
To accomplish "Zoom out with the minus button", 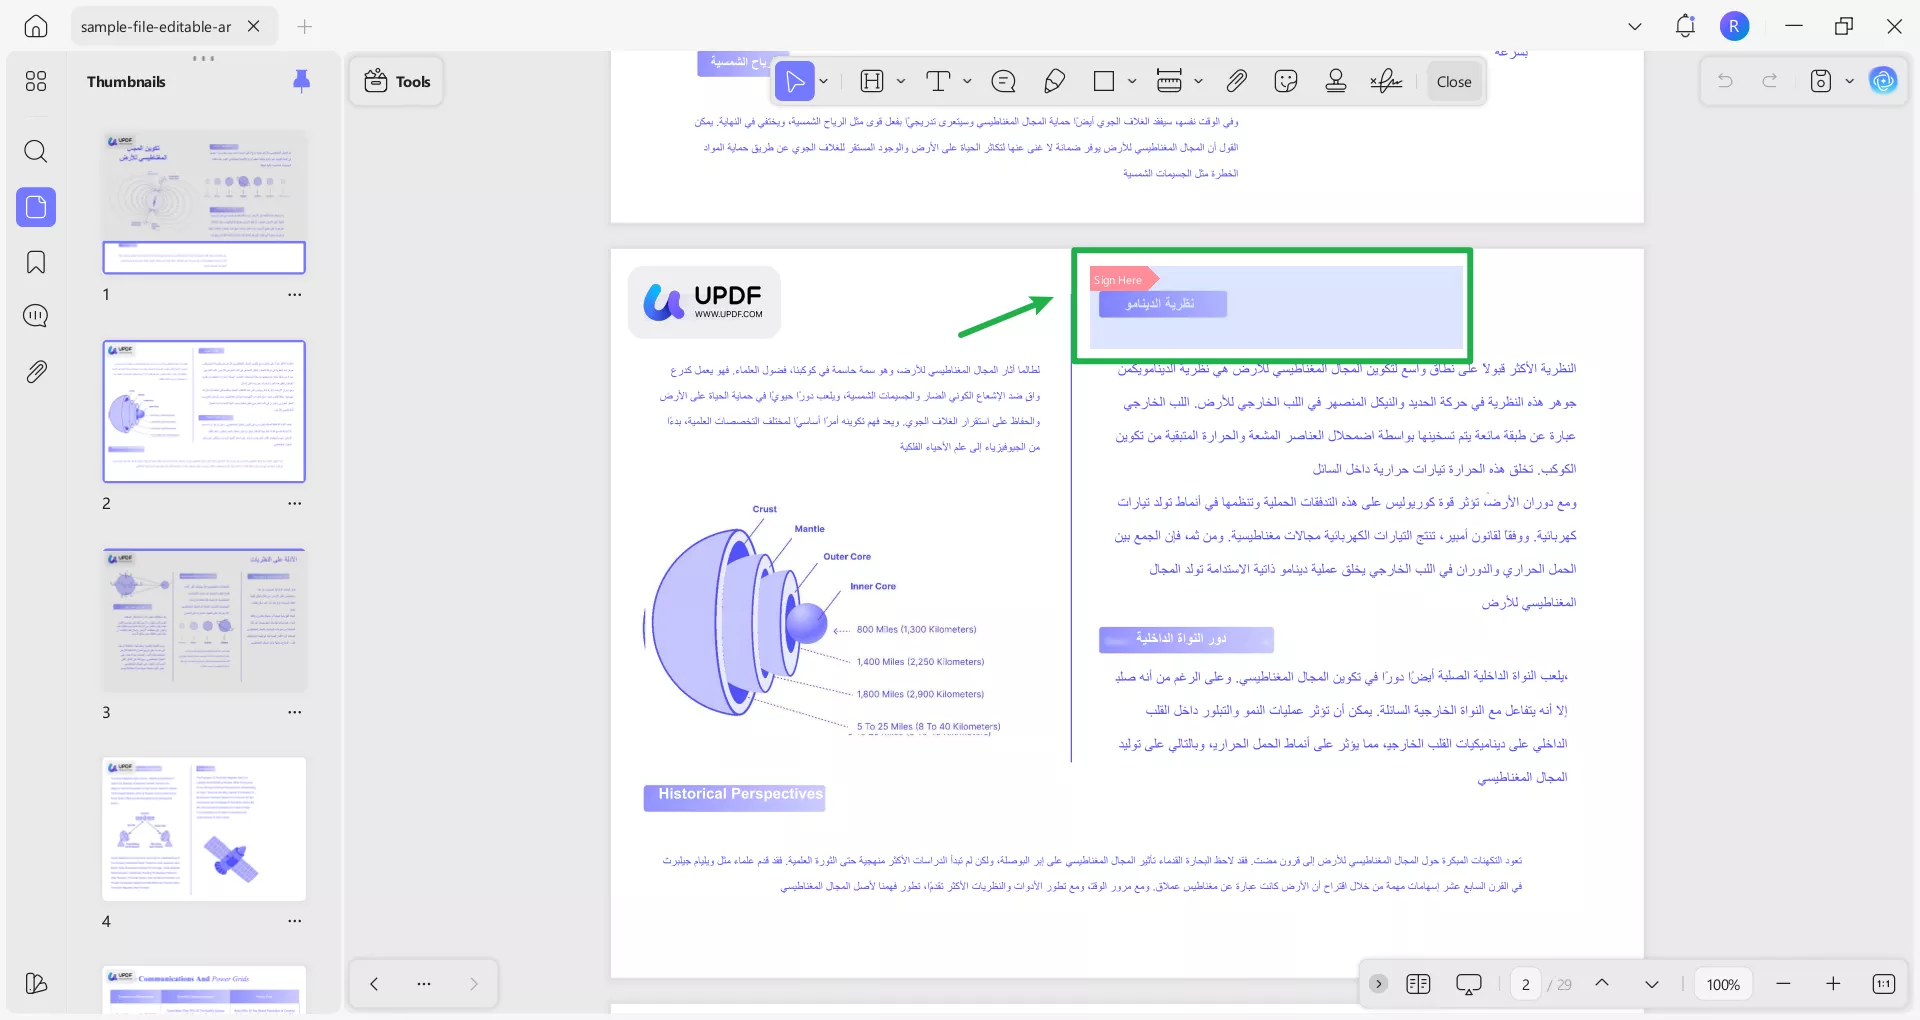I will click(x=1783, y=984).
